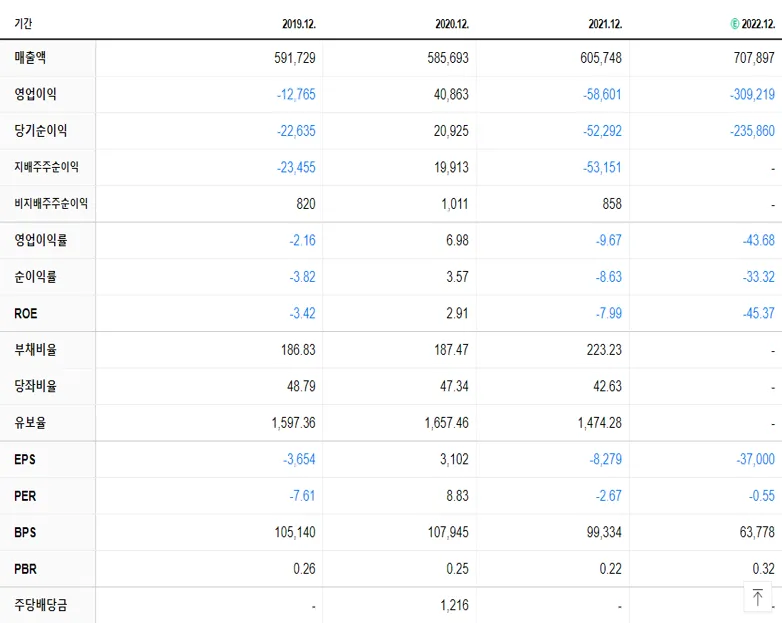Click quick ratio value 47.34
The image size is (782, 623).
[454, 386]
